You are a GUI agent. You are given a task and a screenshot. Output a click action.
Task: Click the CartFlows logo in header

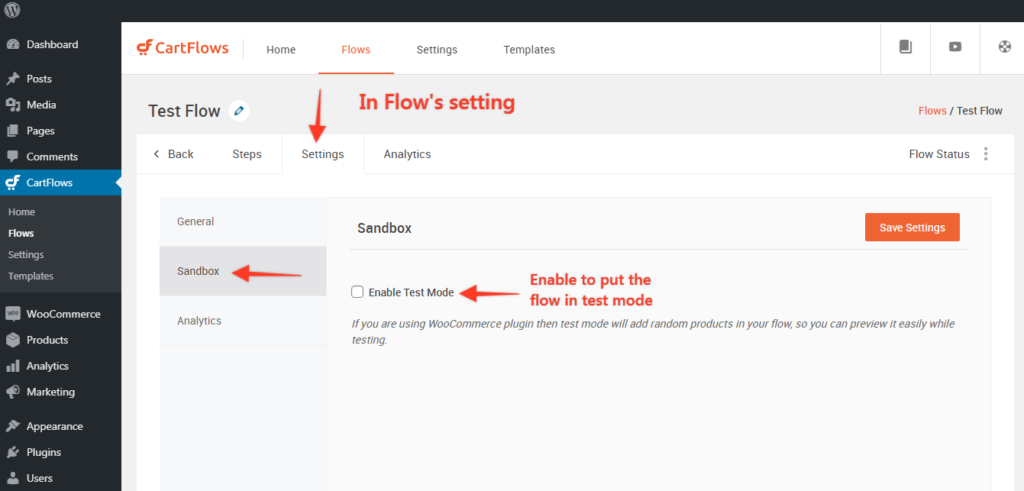tap(182, 48)
